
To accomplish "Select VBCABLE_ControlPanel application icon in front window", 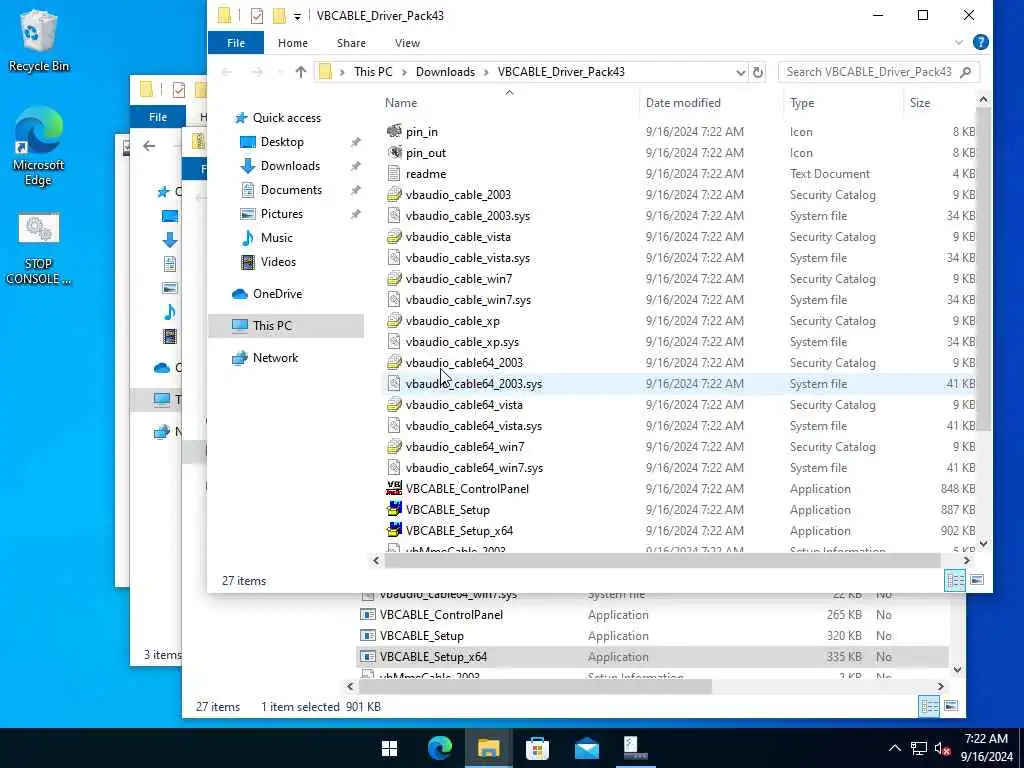I will 394,488.
